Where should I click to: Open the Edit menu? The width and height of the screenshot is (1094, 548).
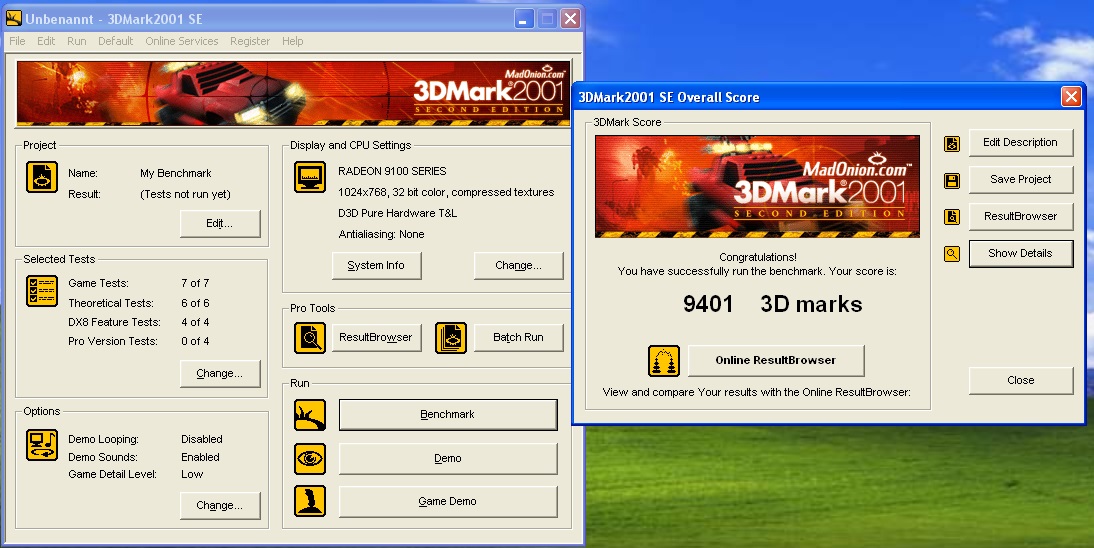[46, 41]
